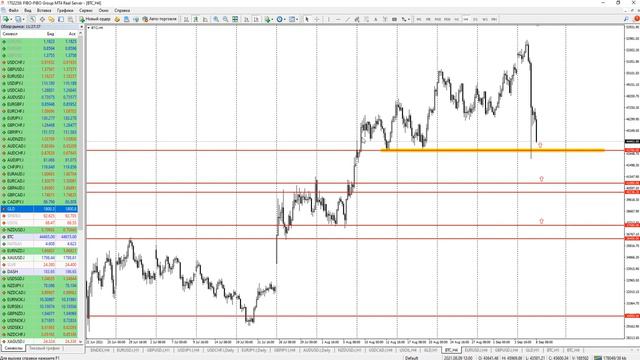
Task: Select the Fibonacci Retracement tool
Action: [366, 19]
